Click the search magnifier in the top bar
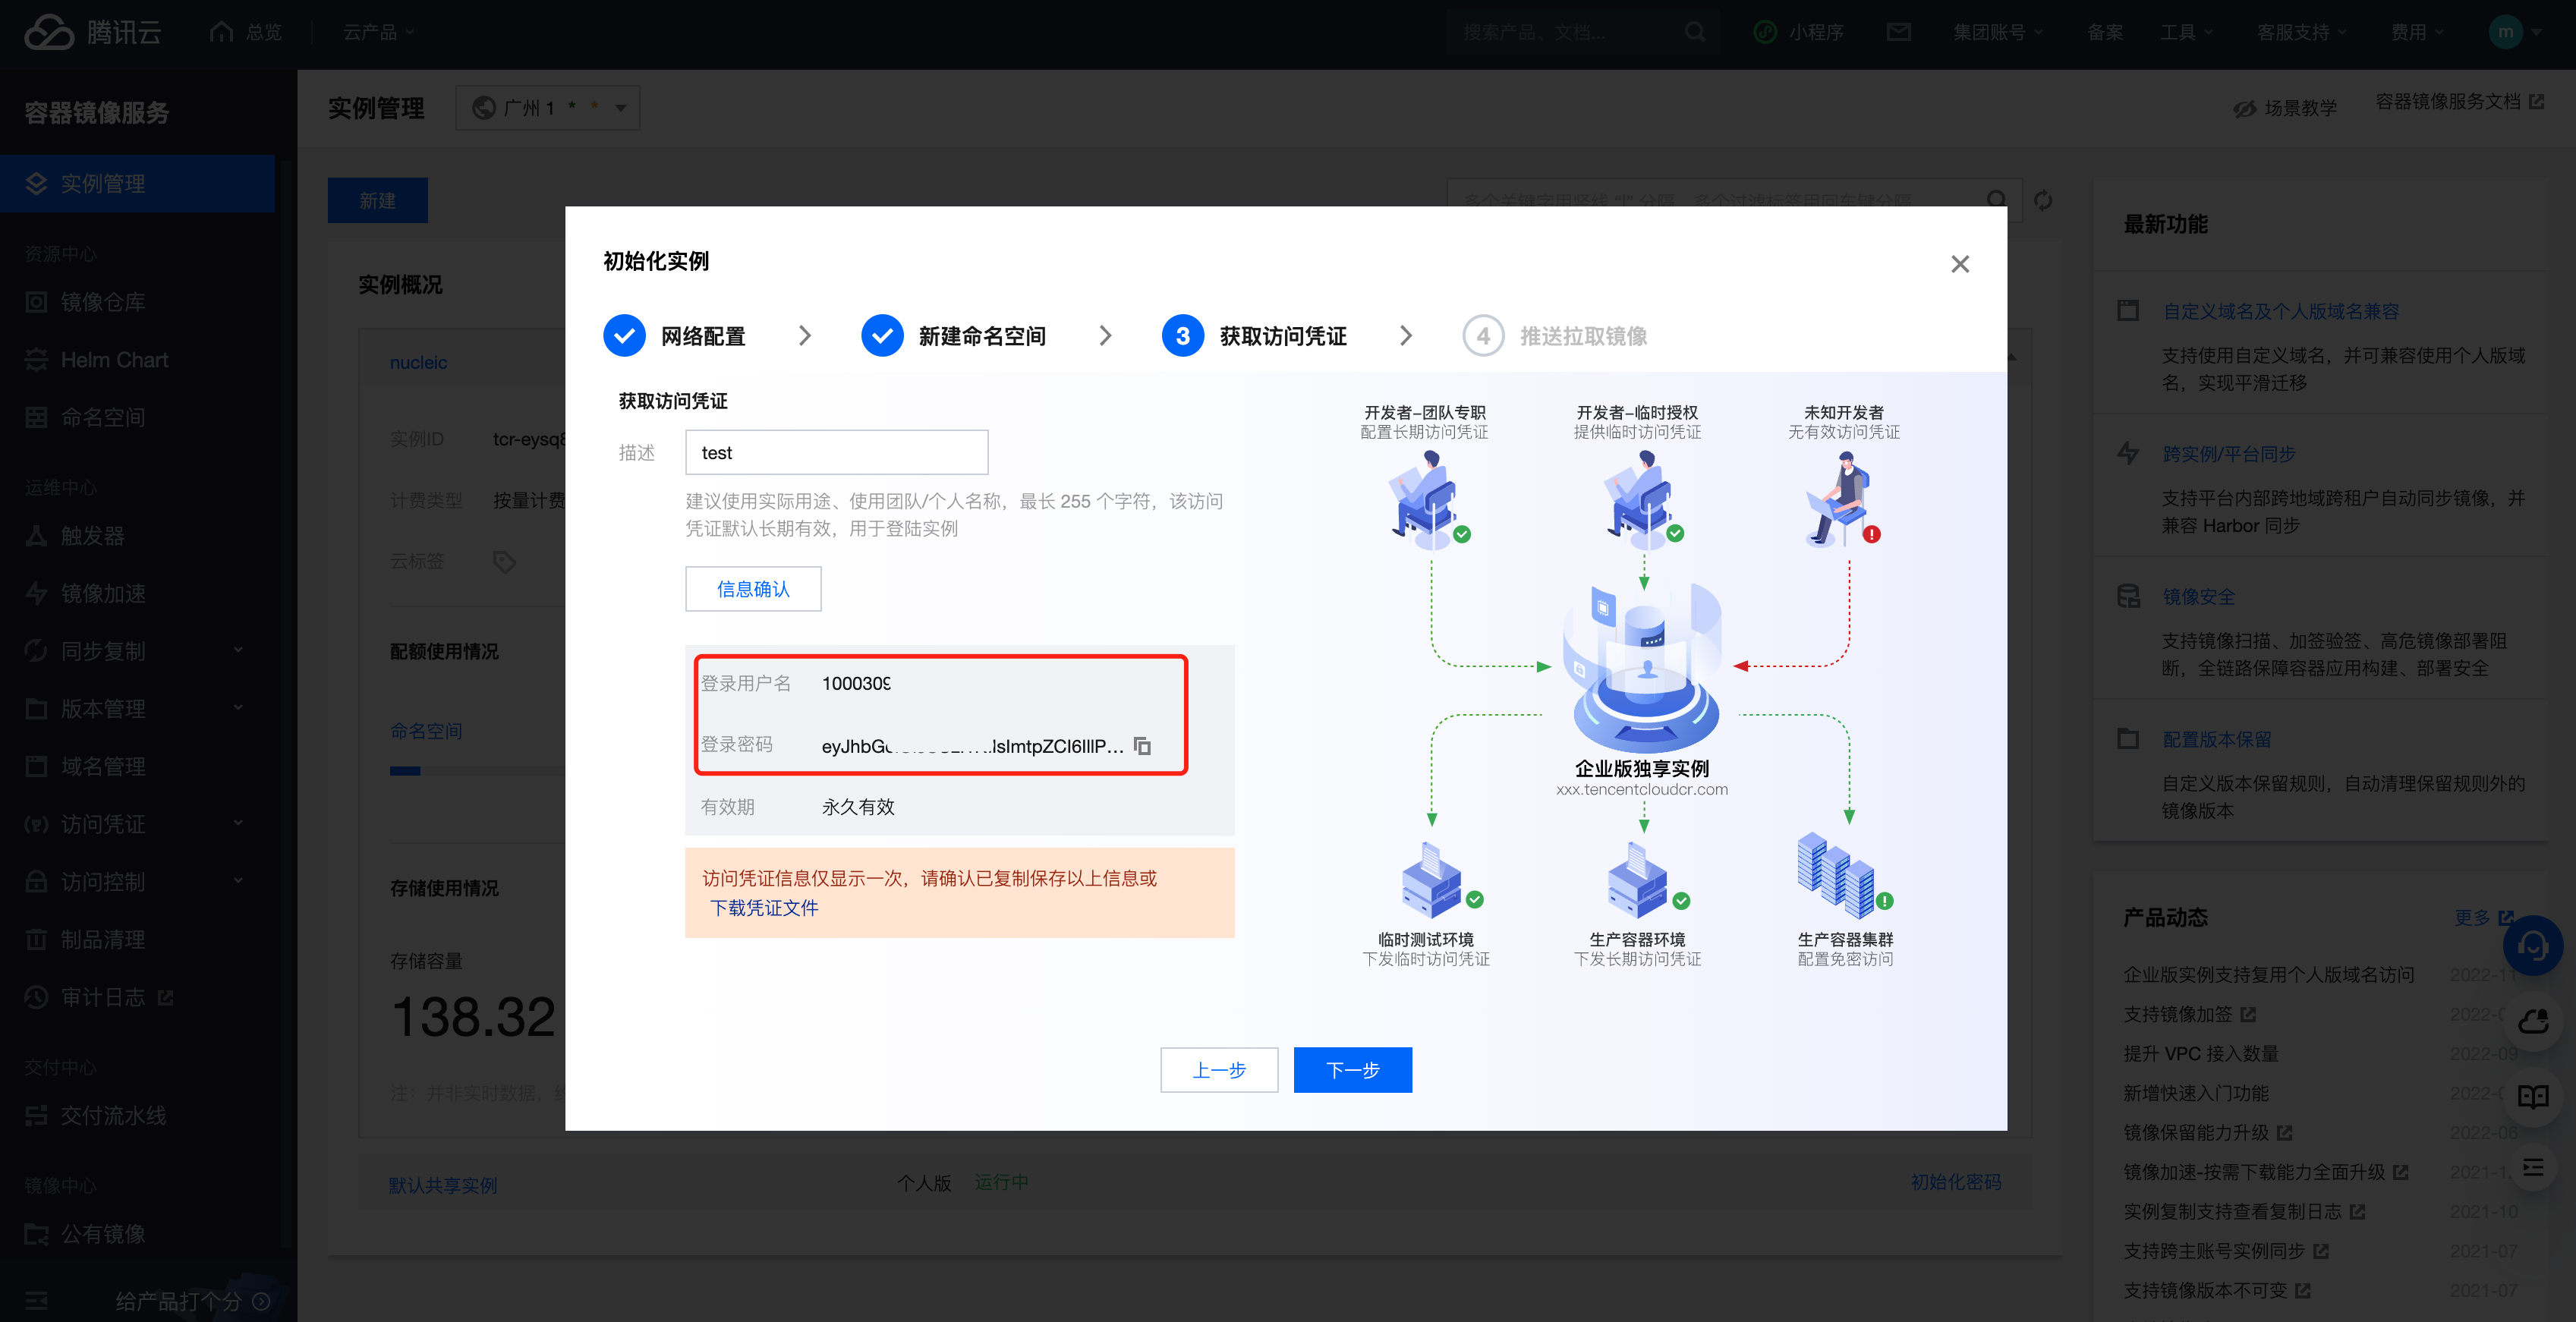The width and height of the screenshot is (2576, 1322). tap(1695, 32)
